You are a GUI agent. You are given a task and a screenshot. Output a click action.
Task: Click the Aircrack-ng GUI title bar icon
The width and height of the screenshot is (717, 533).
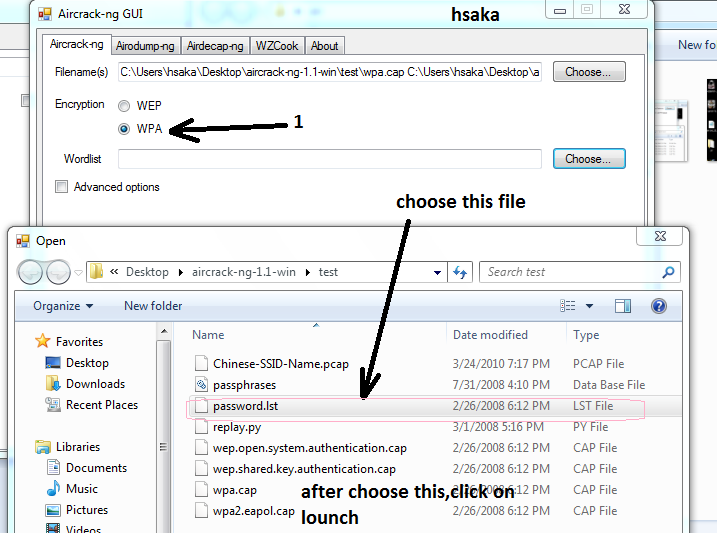point(45,14)
